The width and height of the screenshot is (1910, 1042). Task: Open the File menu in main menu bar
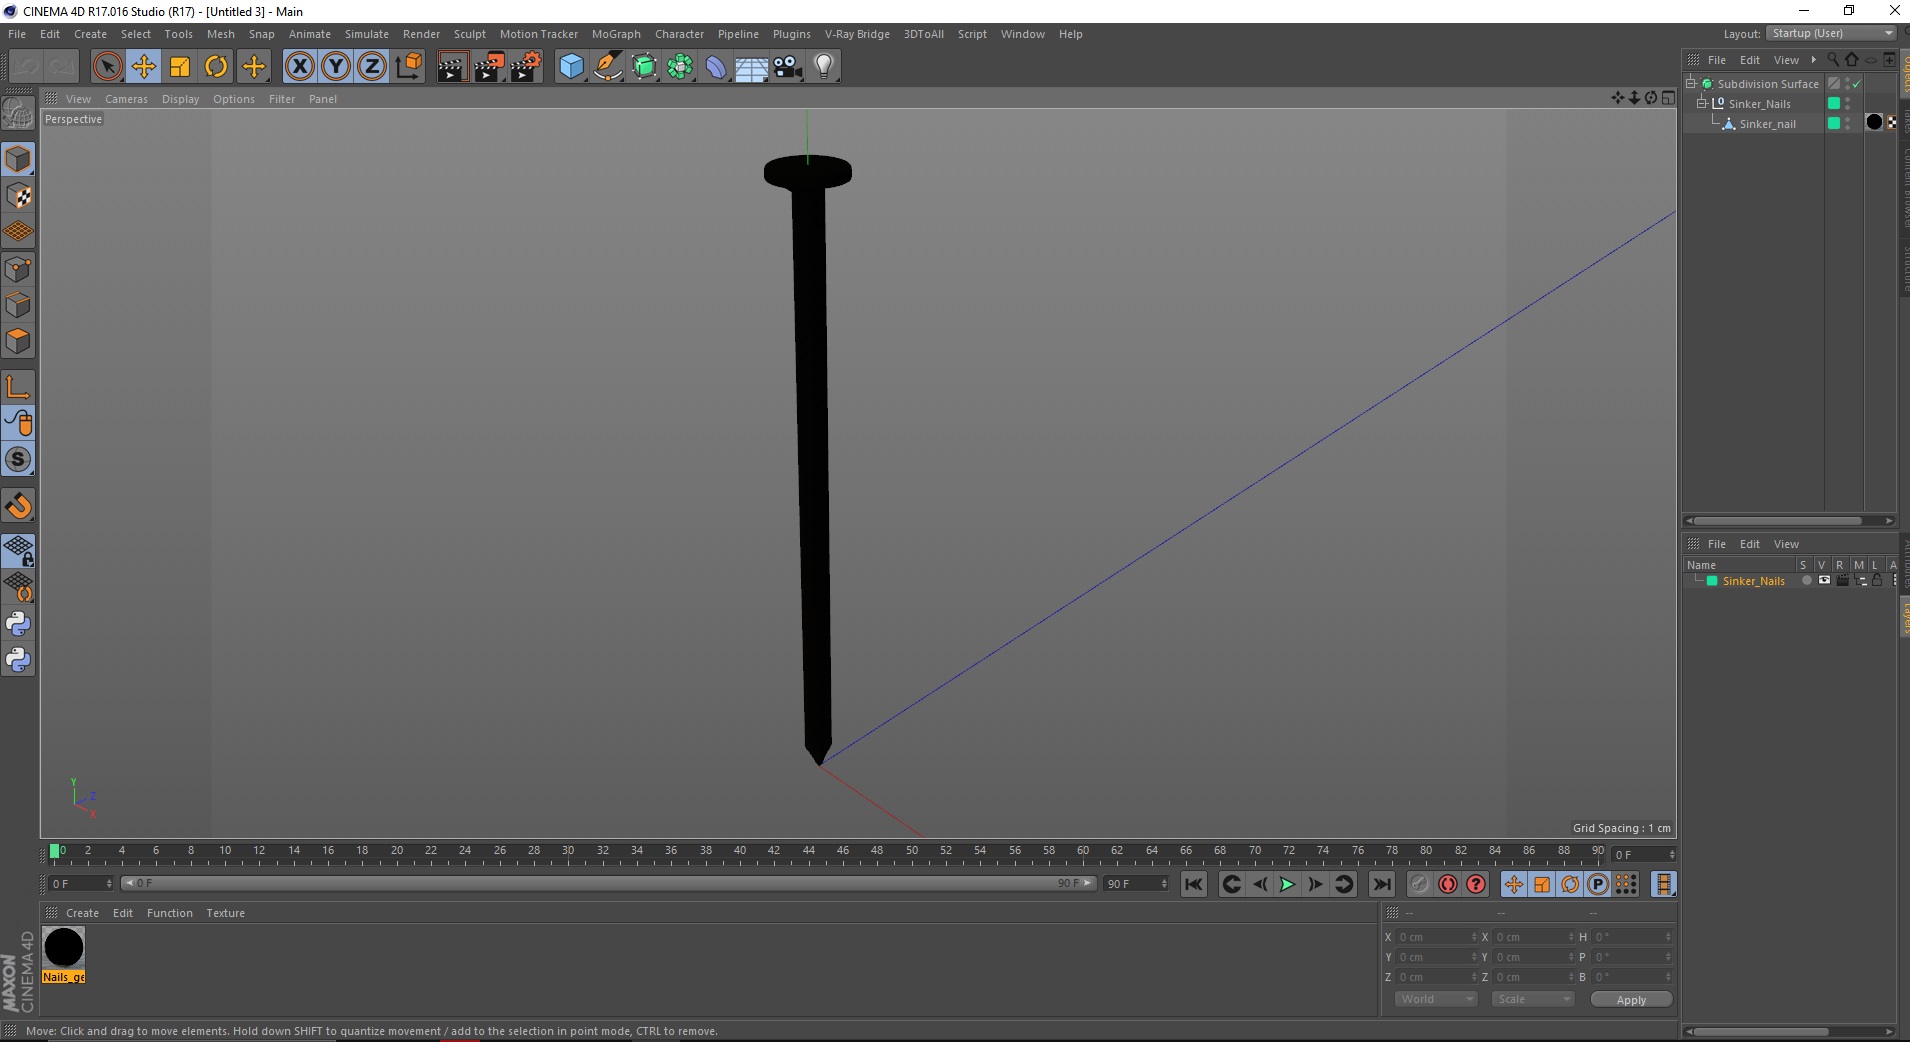[x=17, y=34]
